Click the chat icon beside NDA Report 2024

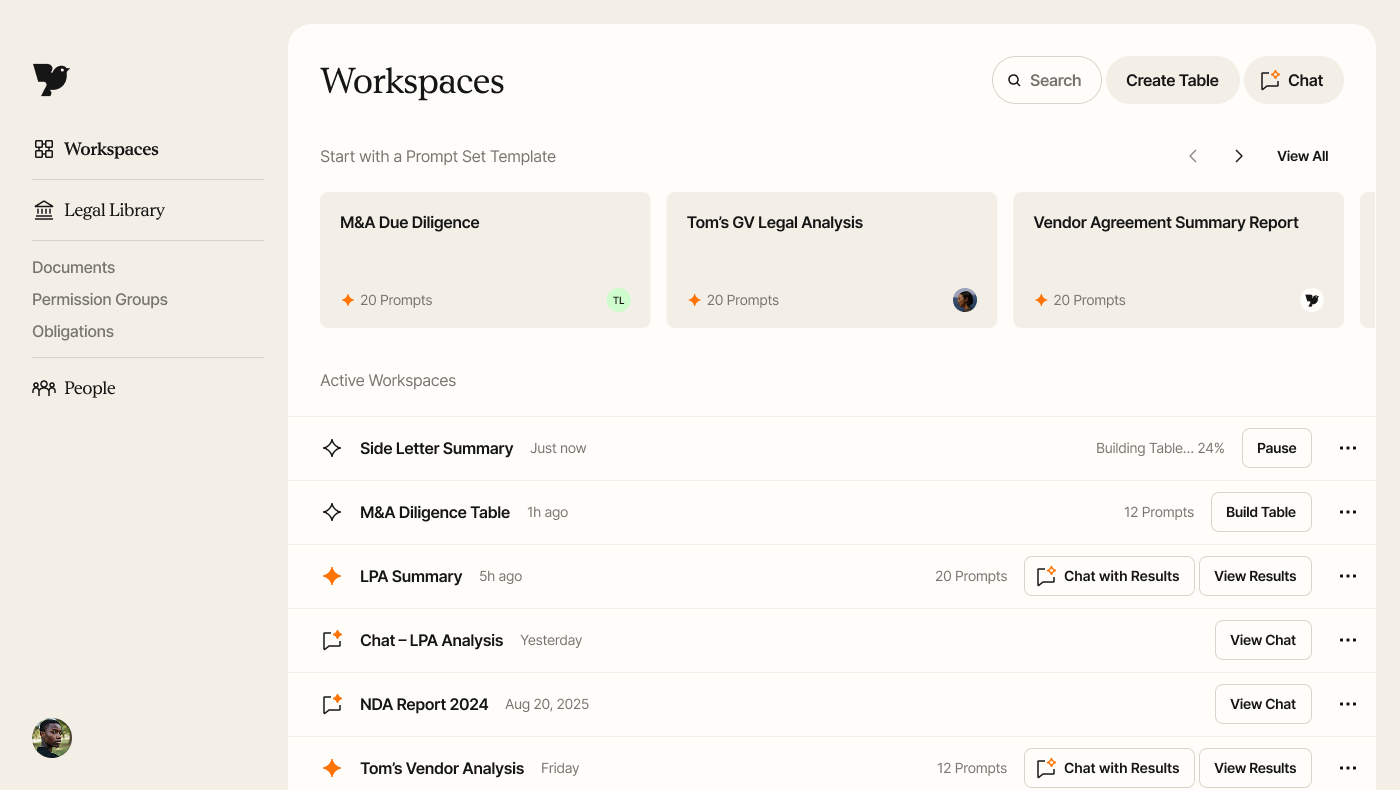coord(332,704)
